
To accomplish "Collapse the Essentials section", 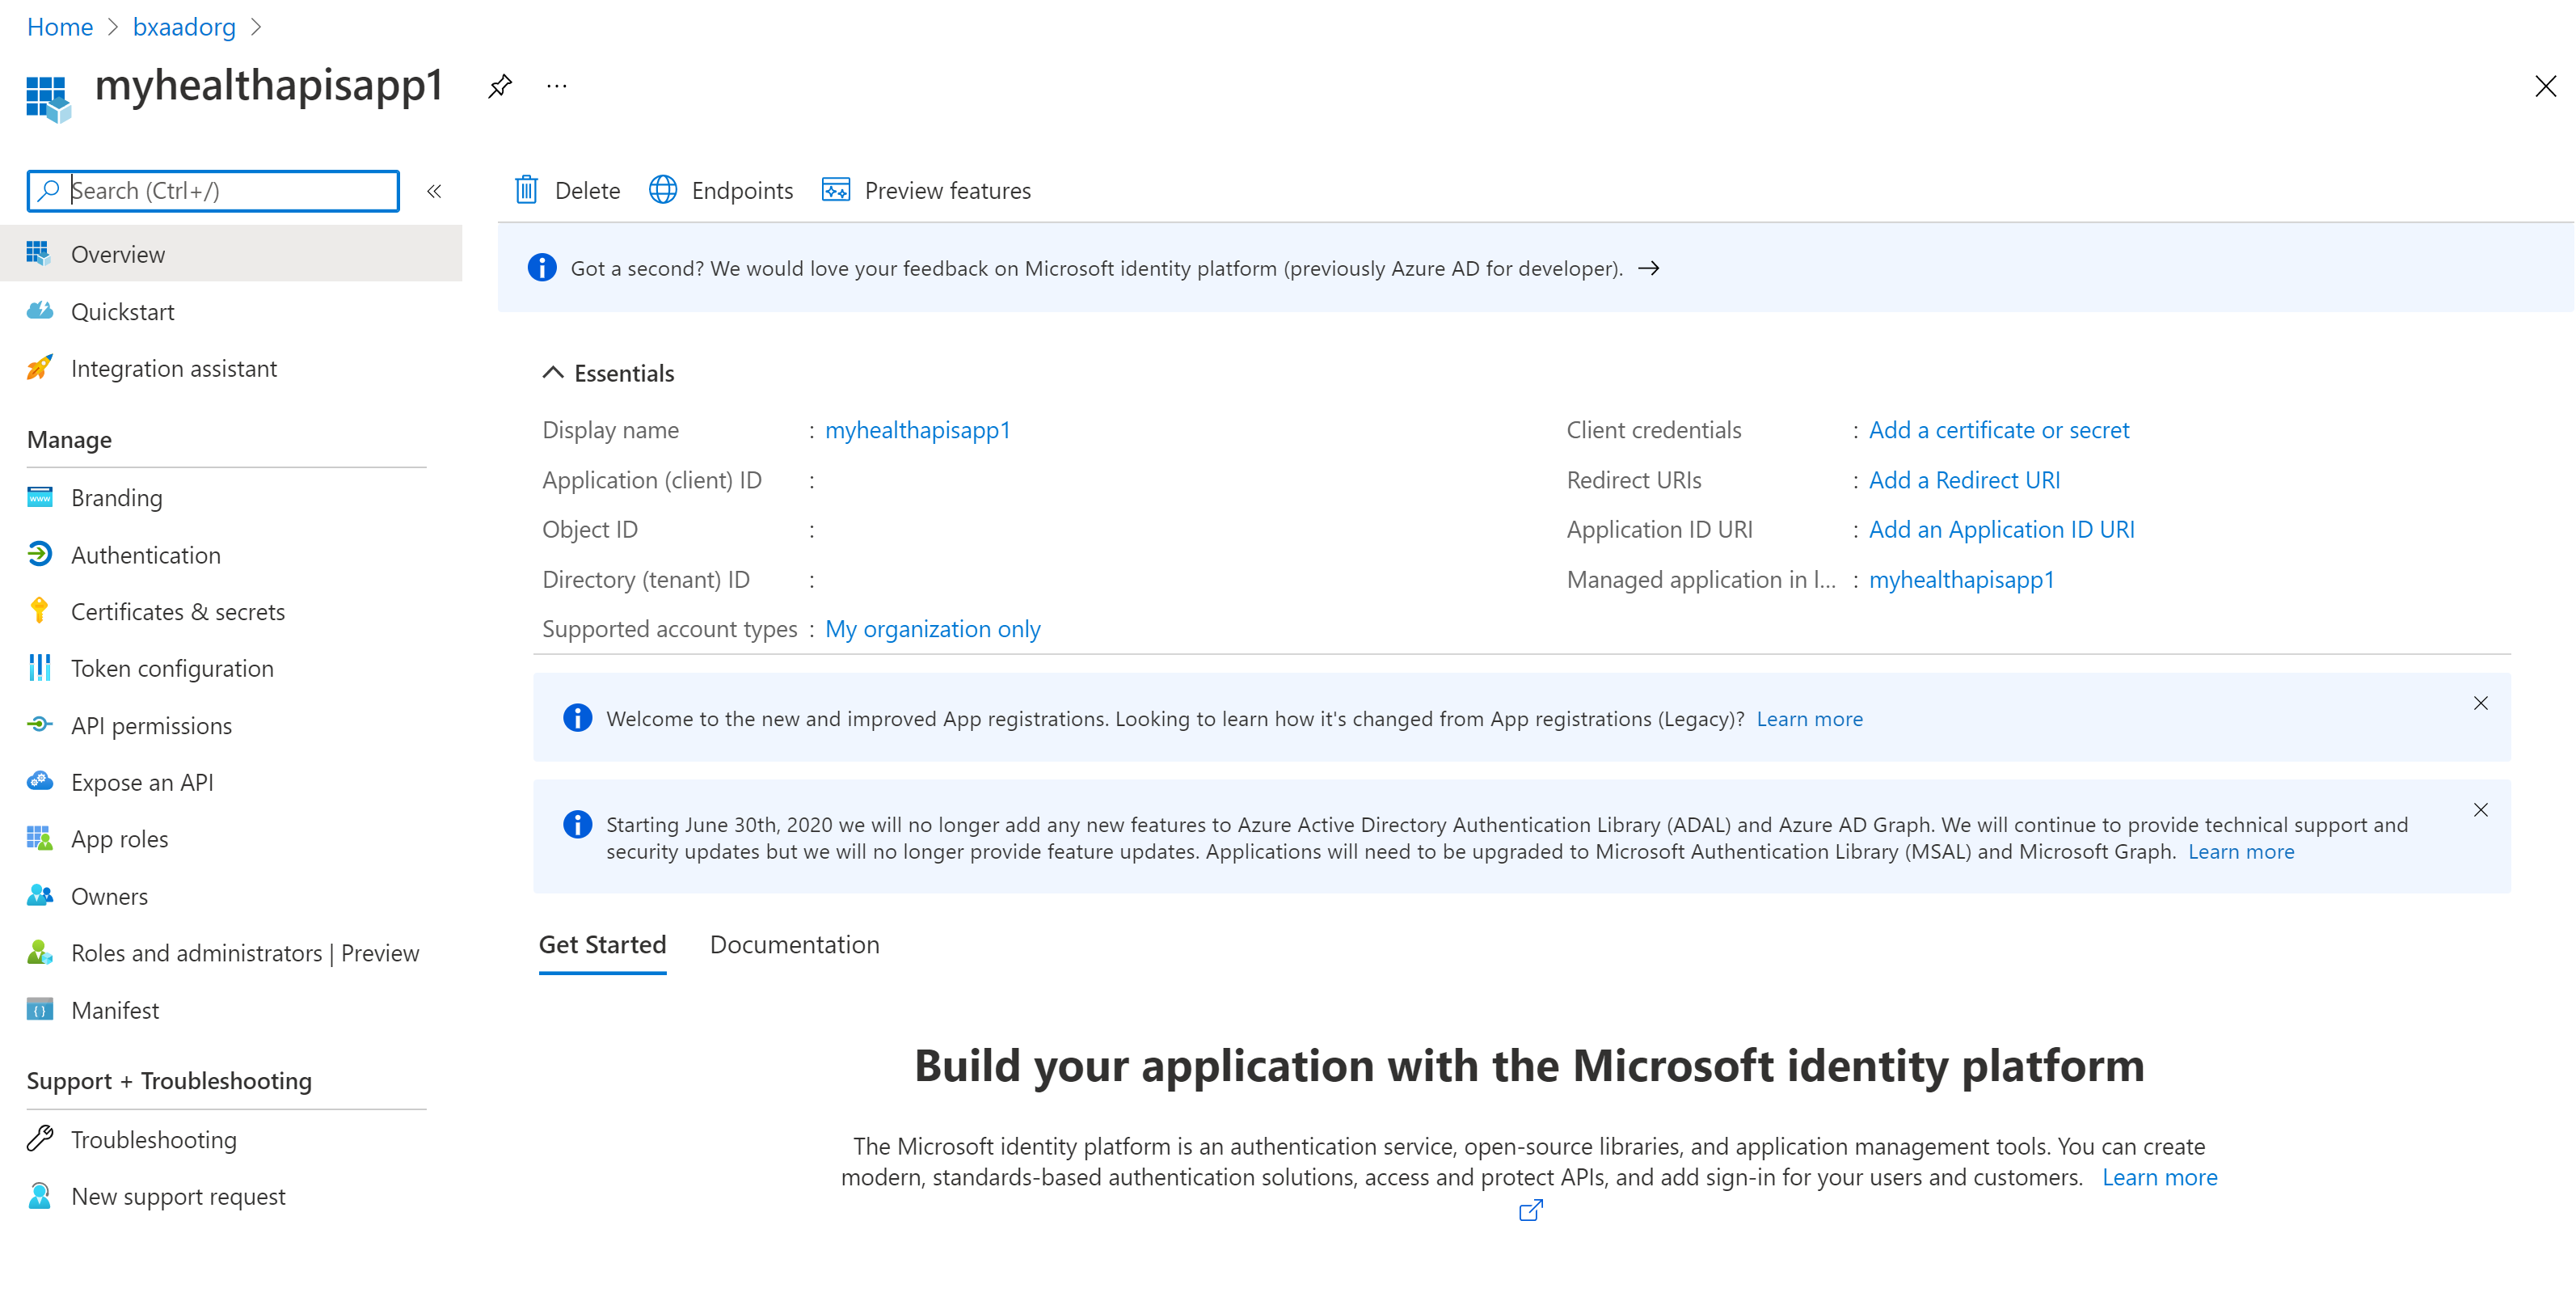I will 553,373.
